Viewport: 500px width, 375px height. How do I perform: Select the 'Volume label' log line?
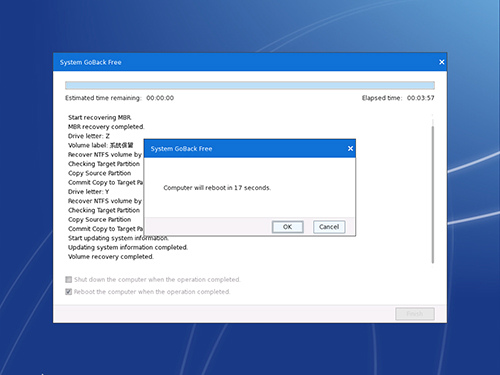(101, 145)
